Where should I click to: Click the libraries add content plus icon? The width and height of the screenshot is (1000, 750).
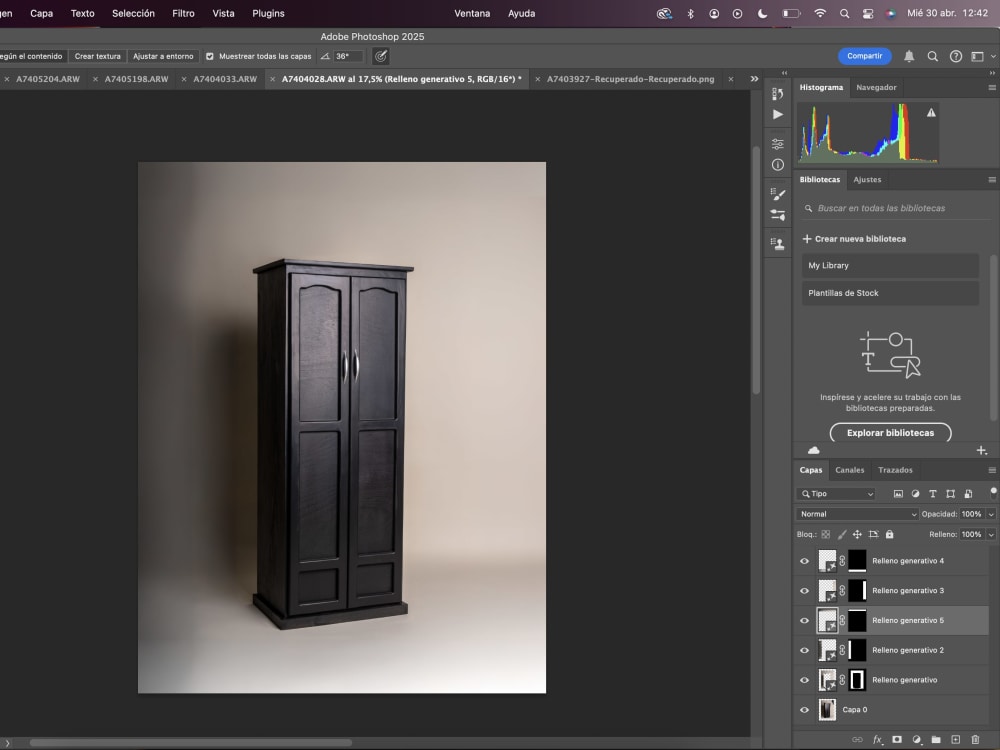click(982, 450)
